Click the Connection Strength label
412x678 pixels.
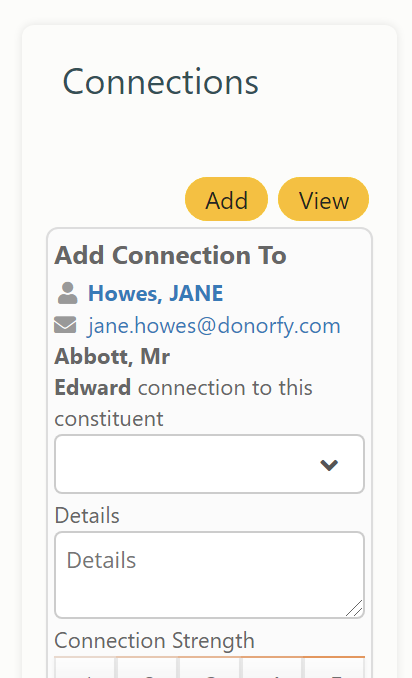pyautogui.click(x=154, y=640)
